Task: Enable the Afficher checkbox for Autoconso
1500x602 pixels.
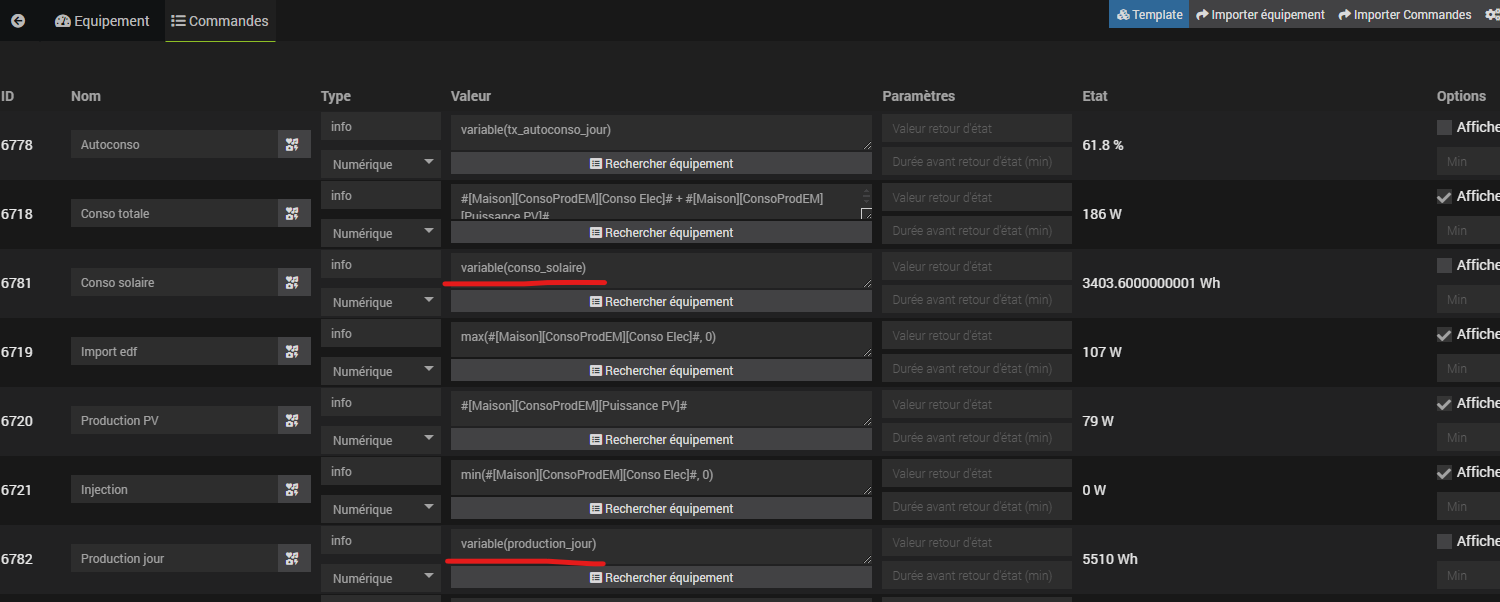Action: 1444,127
